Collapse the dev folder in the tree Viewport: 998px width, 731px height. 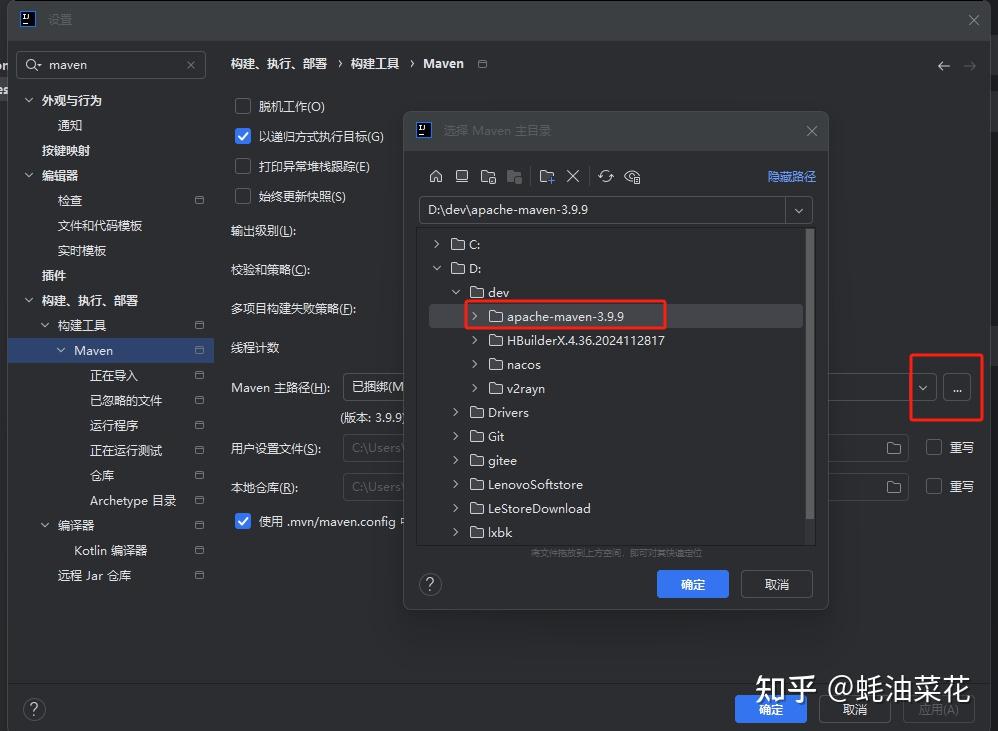click(457, 292)
